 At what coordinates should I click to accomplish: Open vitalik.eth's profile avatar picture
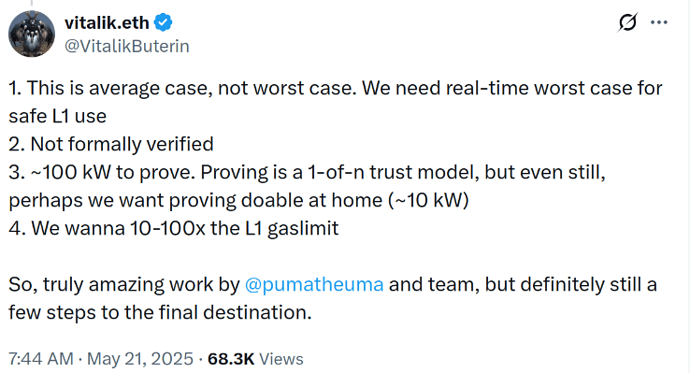pos(31,34)
